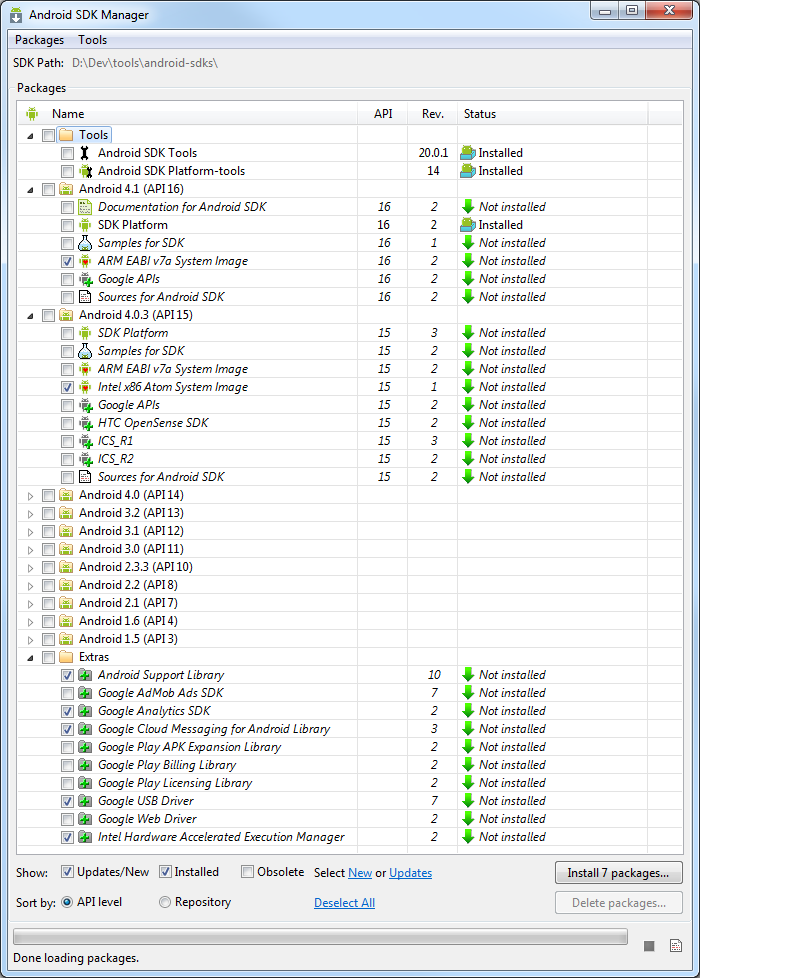Toggle the Installed show filter checkbox
Image resolution: width=800 pixels, height=978 pixels.
(x=165, y=872)
